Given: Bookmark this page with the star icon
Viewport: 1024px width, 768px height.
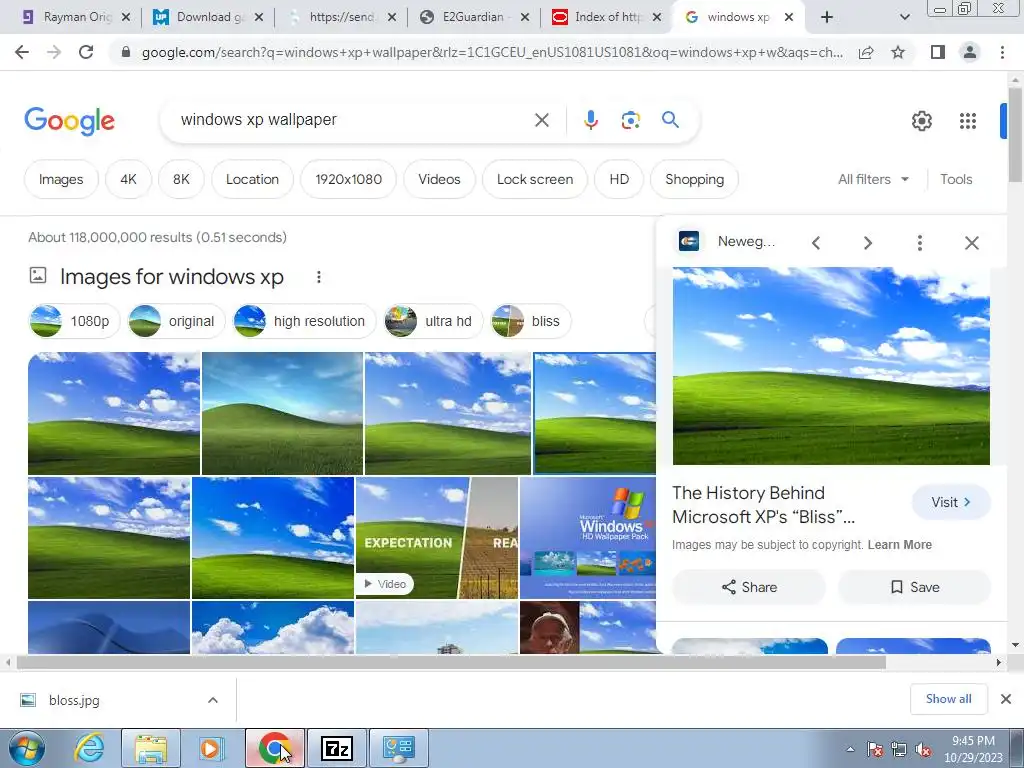Looking at the screenshot, I should 898,52.
